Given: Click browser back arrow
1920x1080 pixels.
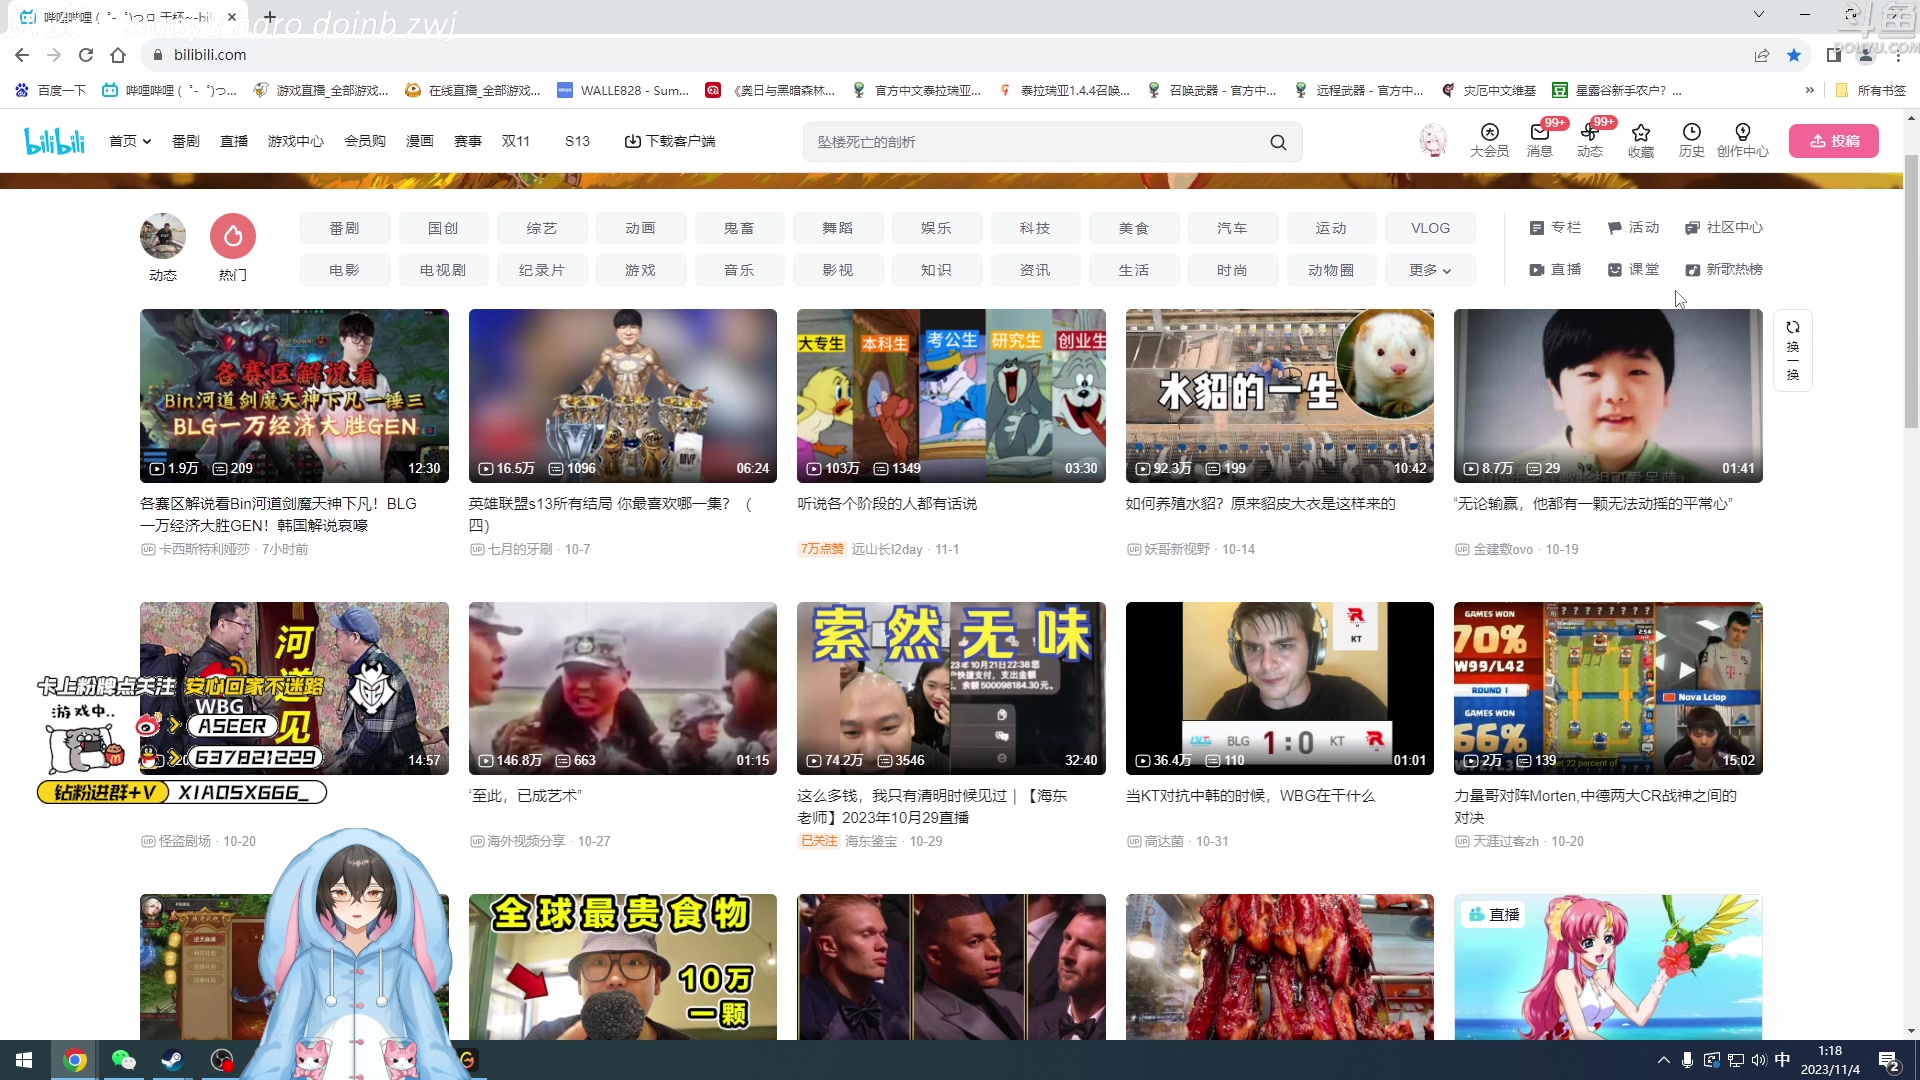Looking at the screenshot, I should pyautogui.click(x=22, y=55).
